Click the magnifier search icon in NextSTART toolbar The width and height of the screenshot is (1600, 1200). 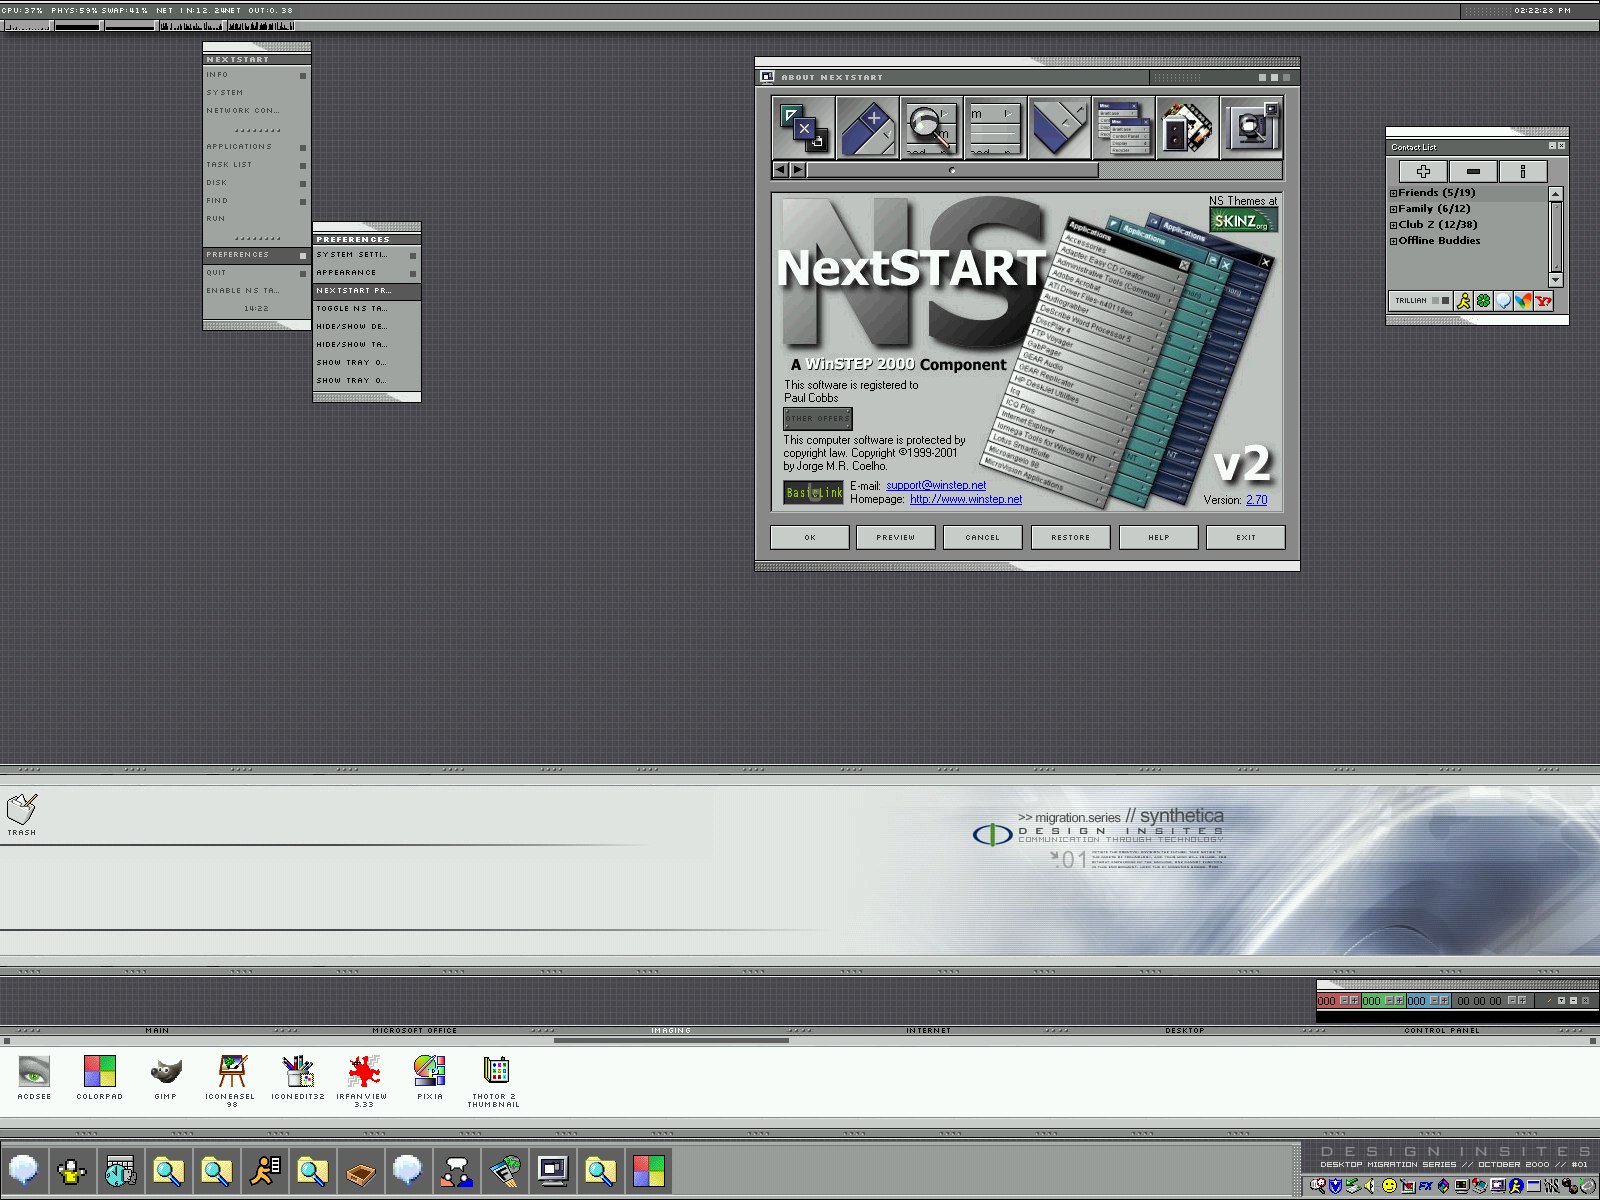click(x=931, y=127)
